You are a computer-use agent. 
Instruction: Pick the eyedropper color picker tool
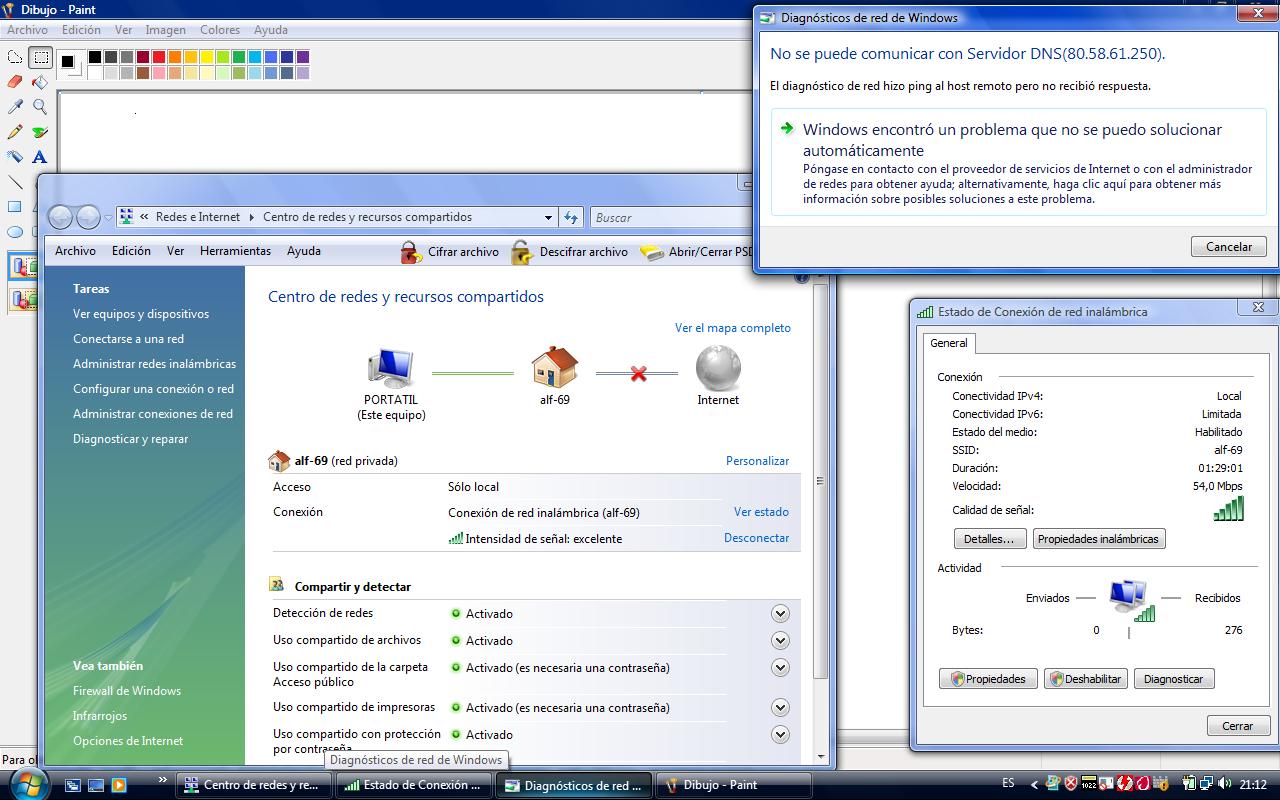click(15, 107)
